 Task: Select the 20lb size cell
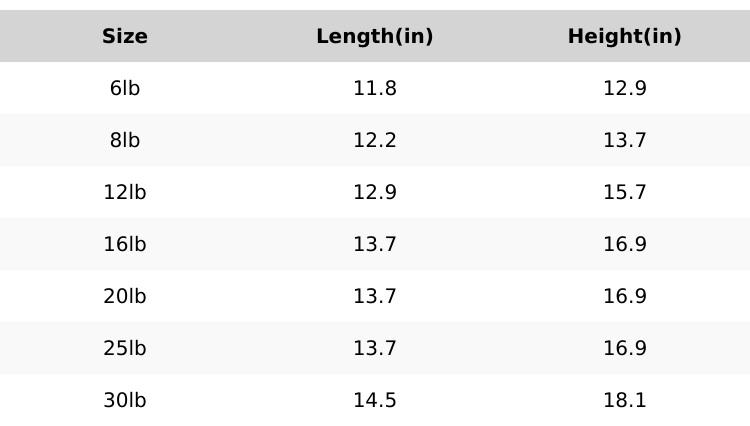point(125,297)
